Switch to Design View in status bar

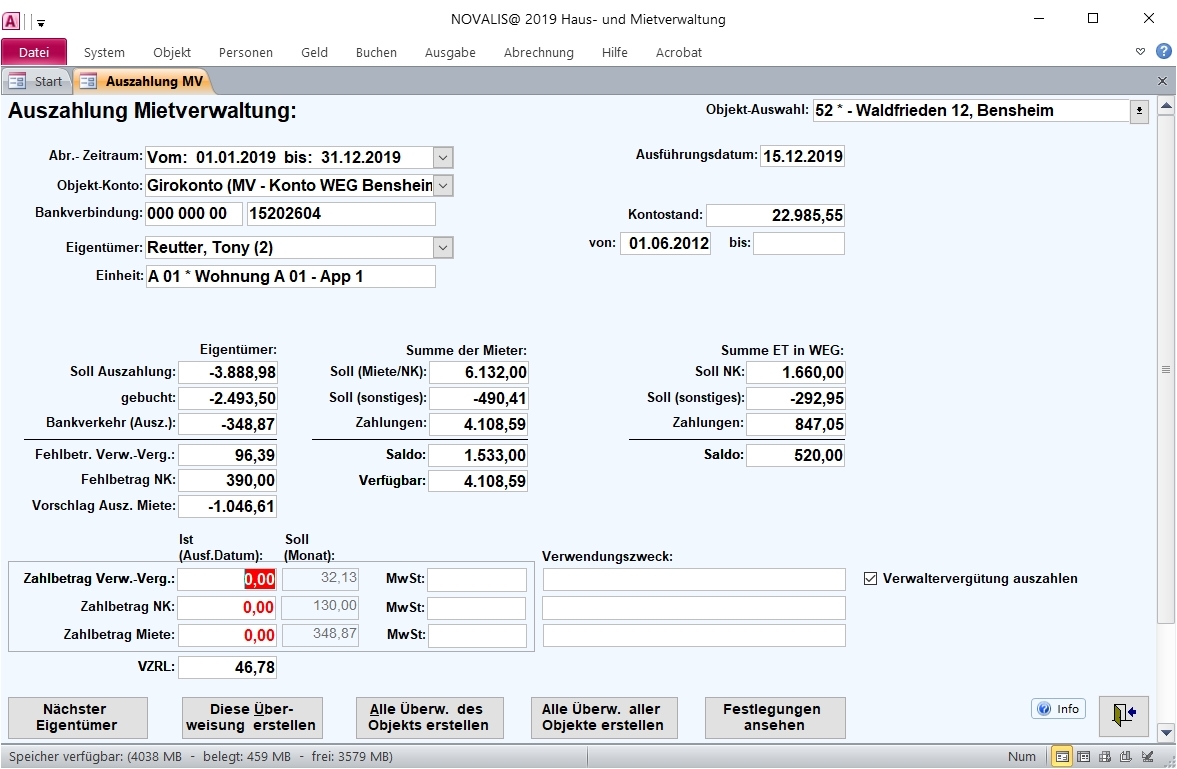point(1147,756)
